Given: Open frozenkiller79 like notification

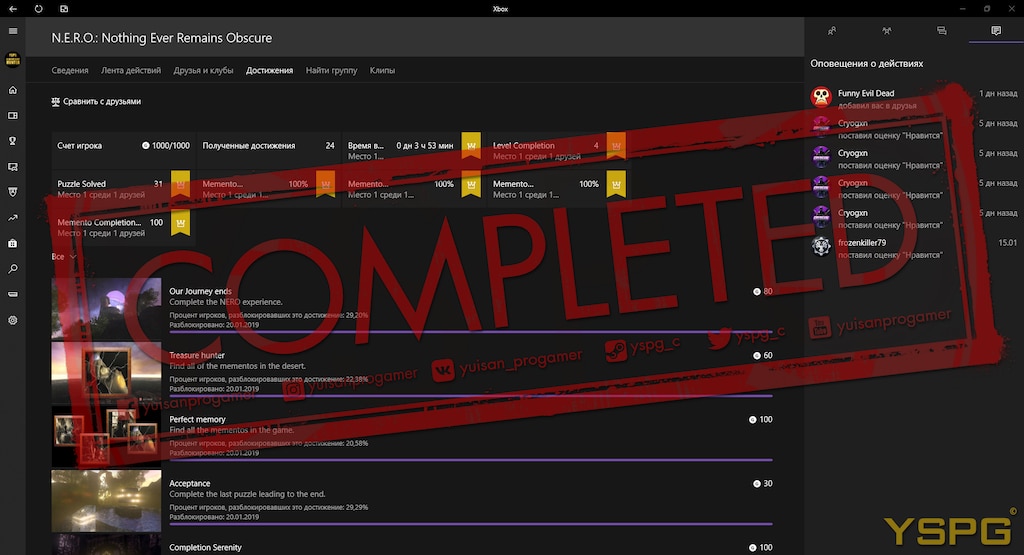Looking at the screenshot, I should [914, 247].
